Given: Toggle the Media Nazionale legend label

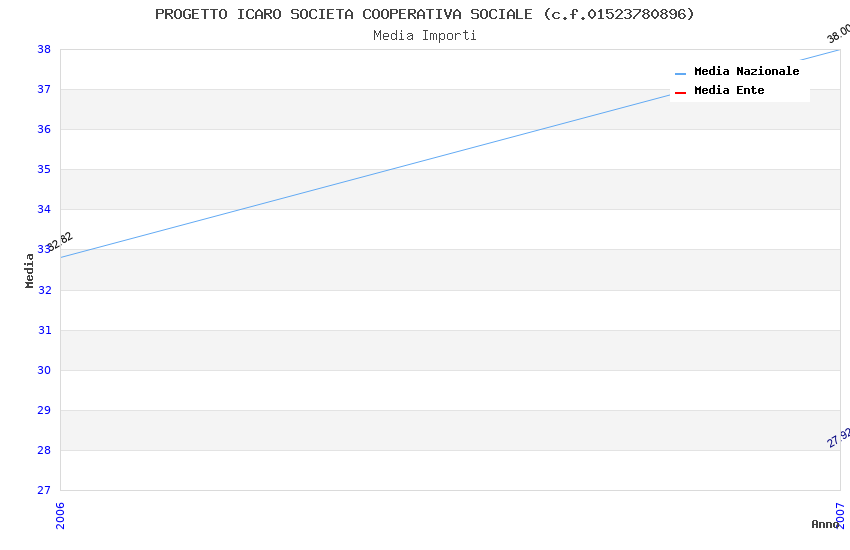Looking at the screenshot, I should pos(746,71).
